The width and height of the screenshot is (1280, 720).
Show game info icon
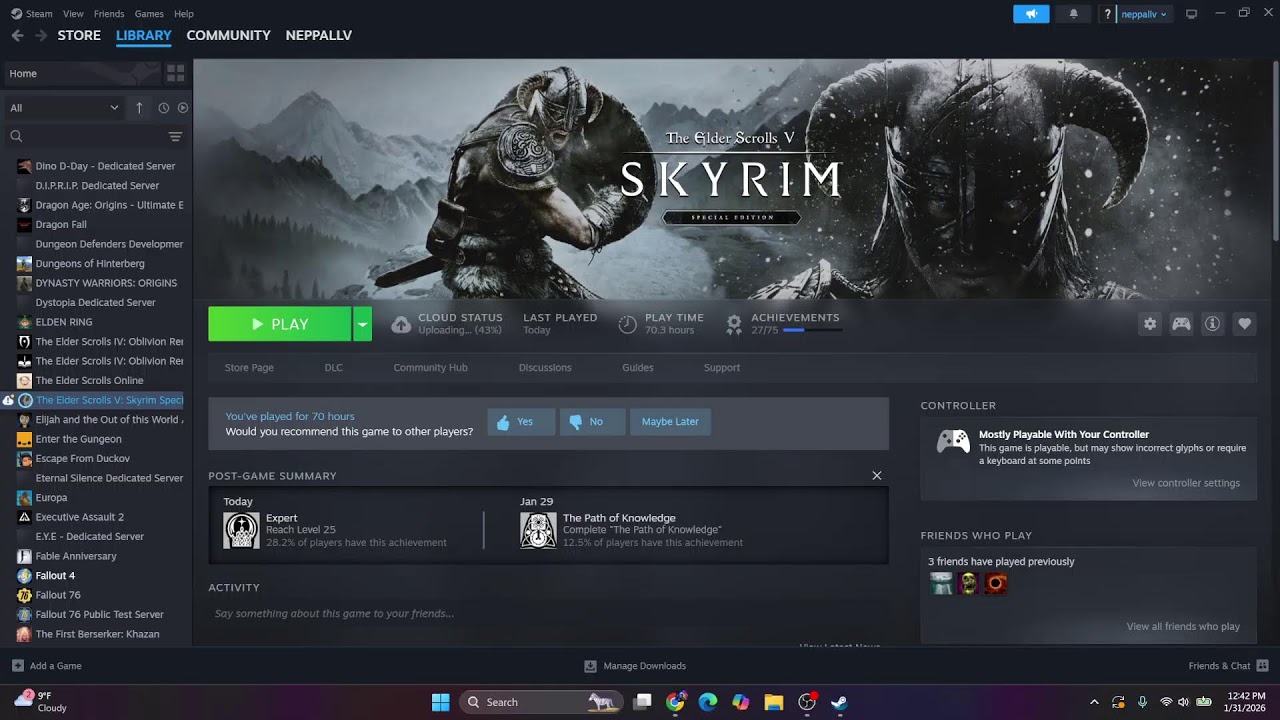click(1212, 324)
